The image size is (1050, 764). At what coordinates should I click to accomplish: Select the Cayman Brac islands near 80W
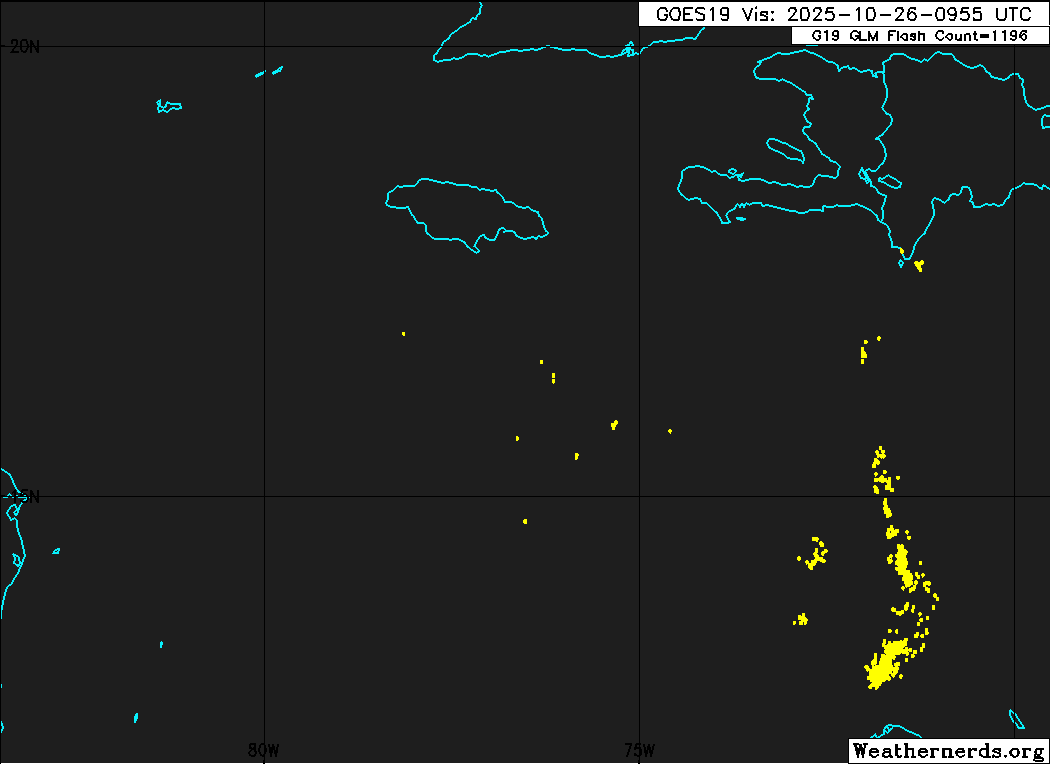tap(269, 71)
